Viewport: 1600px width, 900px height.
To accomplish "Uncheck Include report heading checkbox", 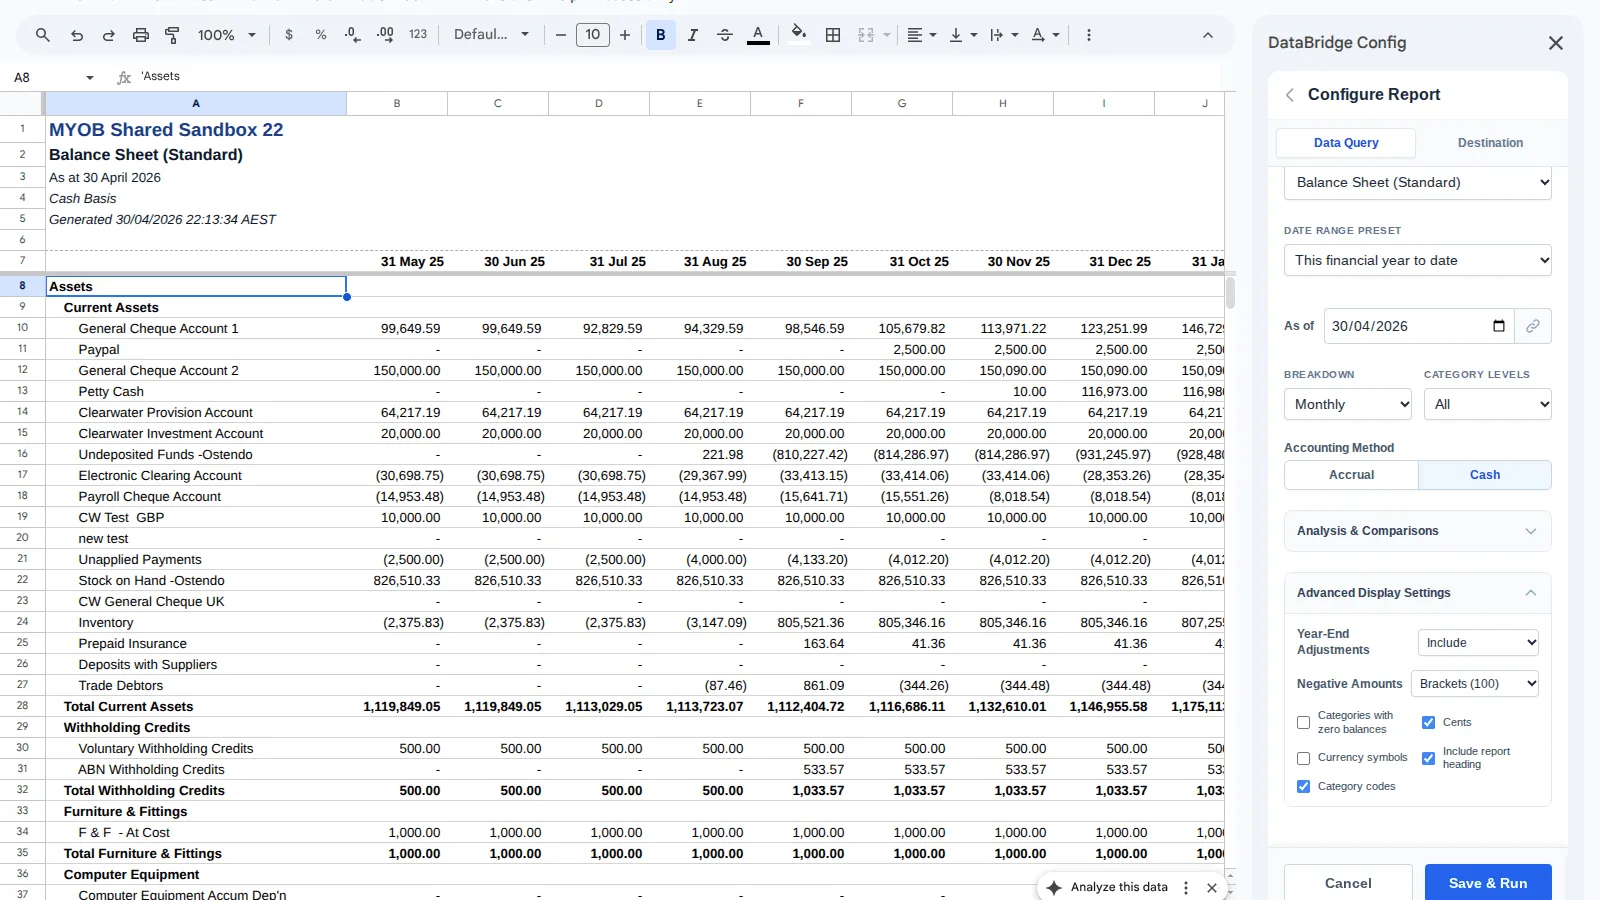I will pos(1428,759).
